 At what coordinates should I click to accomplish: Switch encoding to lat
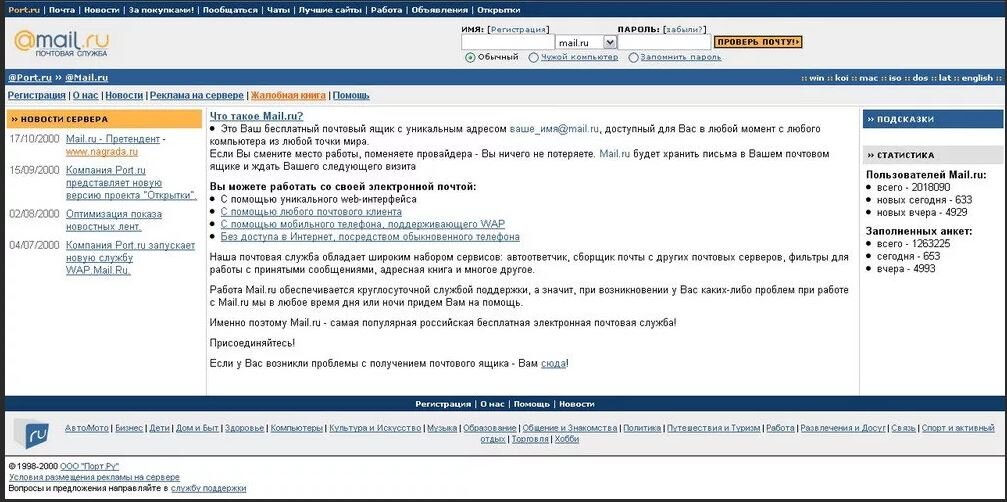[945, 78]
